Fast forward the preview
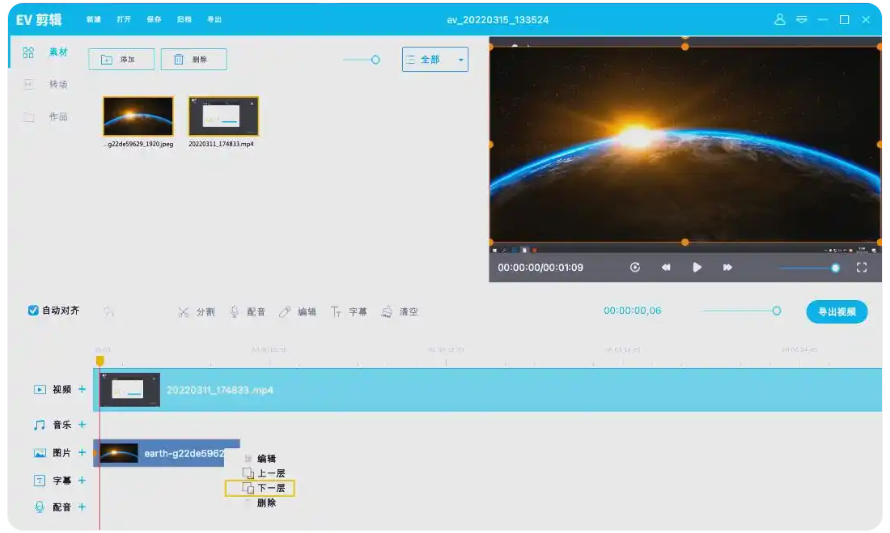 pos(728,268)
